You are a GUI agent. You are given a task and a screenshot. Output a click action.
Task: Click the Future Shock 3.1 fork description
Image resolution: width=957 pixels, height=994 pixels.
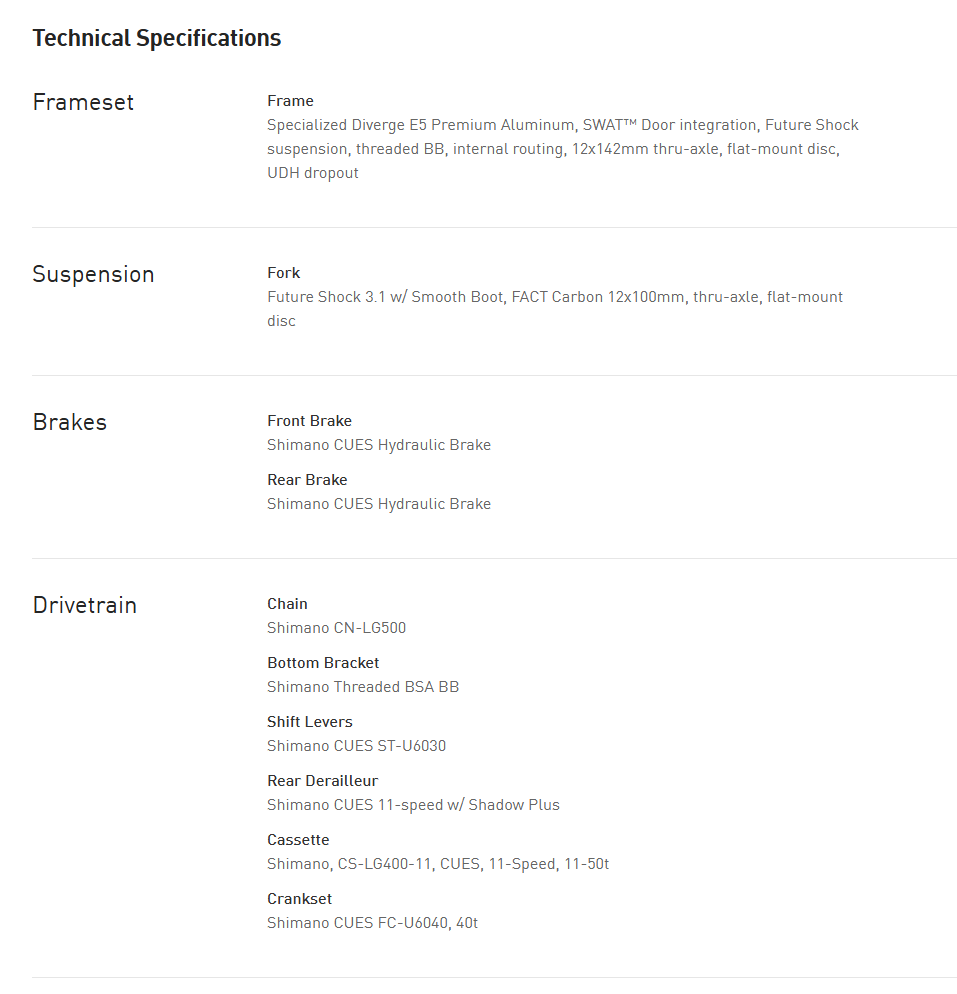[554, 308]
